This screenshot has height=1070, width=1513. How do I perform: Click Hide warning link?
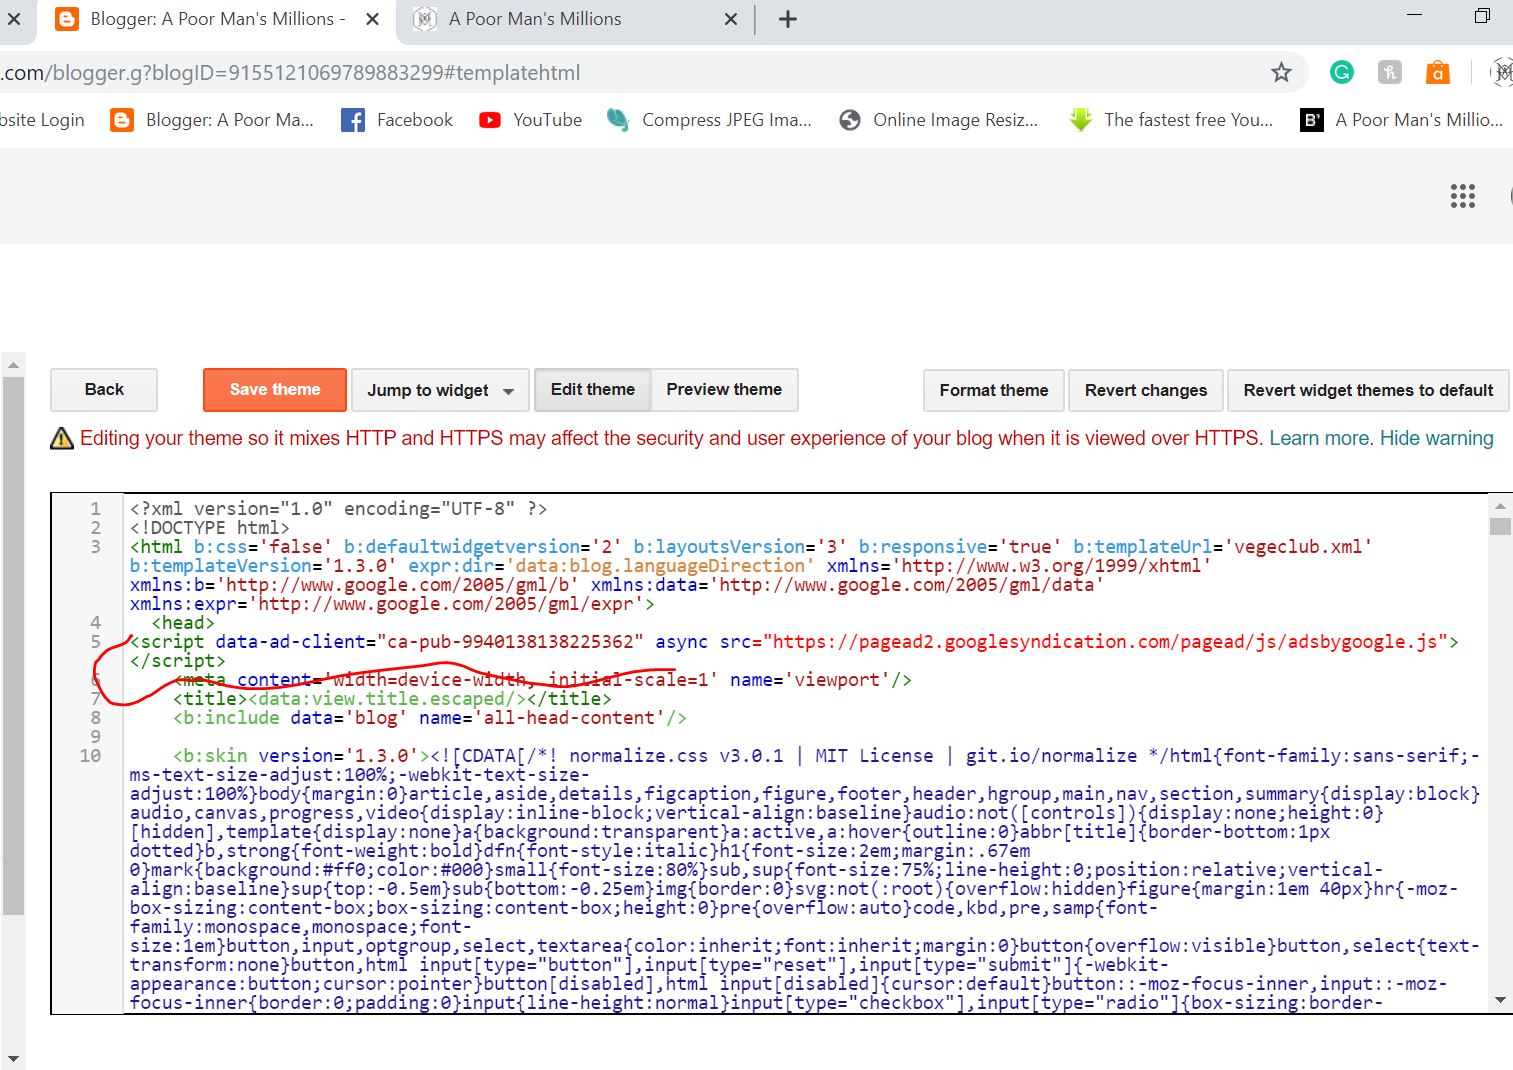pos(1436,438)
